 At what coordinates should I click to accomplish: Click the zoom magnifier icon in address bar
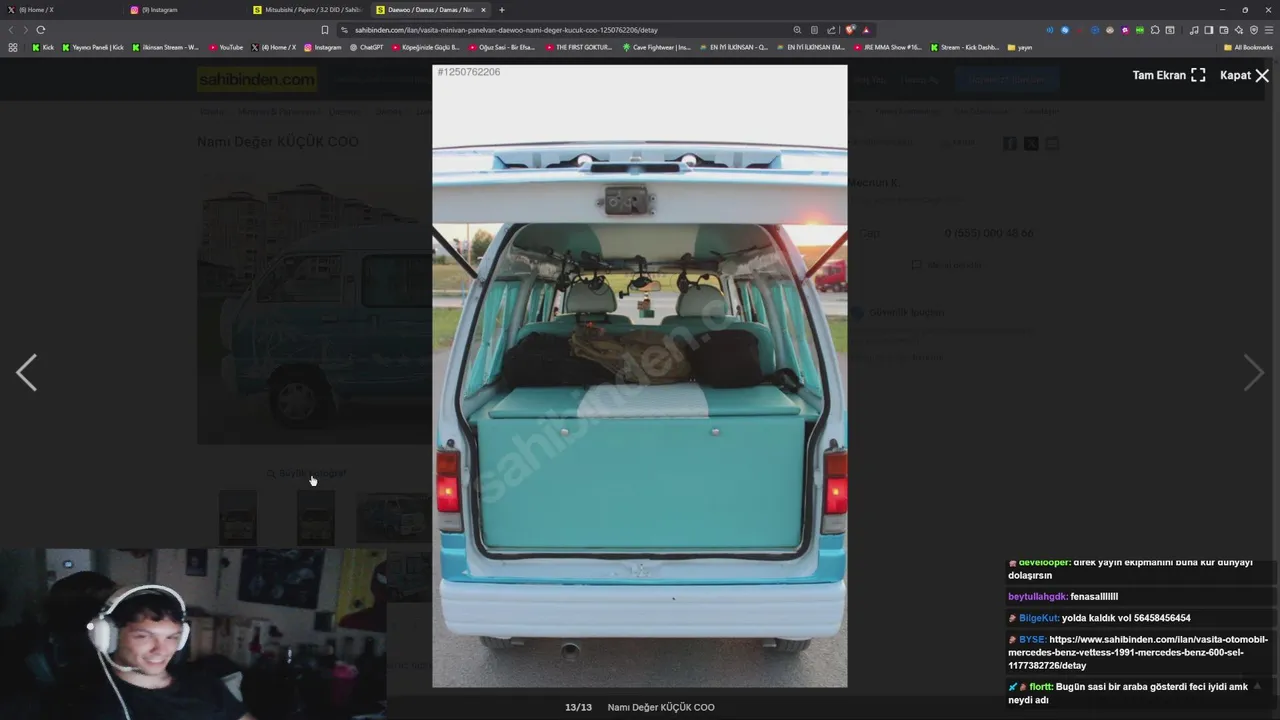(x=797, y=30)
